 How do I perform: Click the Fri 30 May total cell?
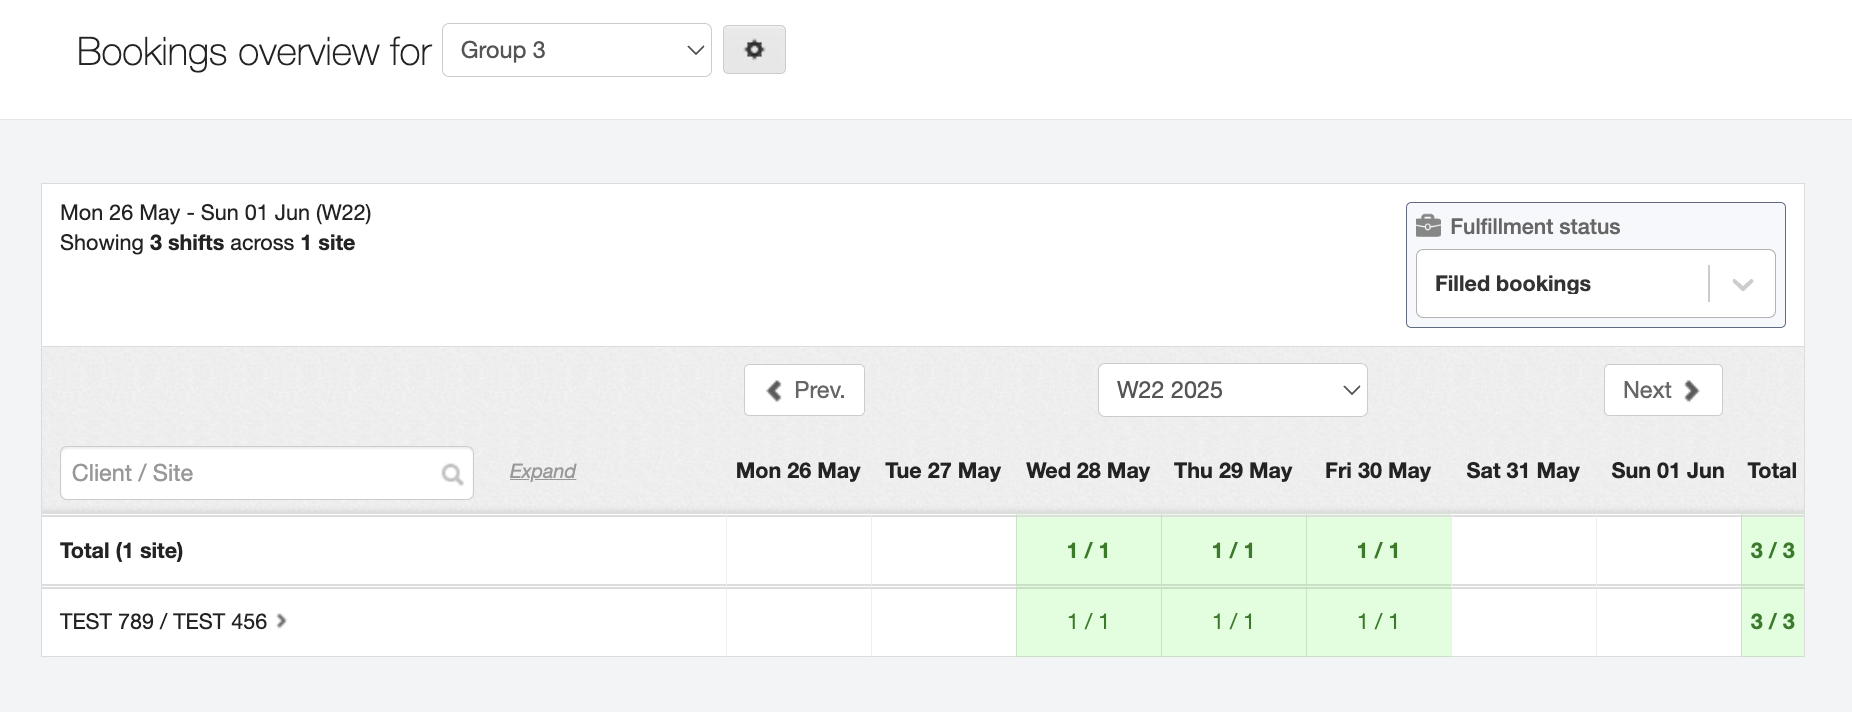coord(1378,550)
